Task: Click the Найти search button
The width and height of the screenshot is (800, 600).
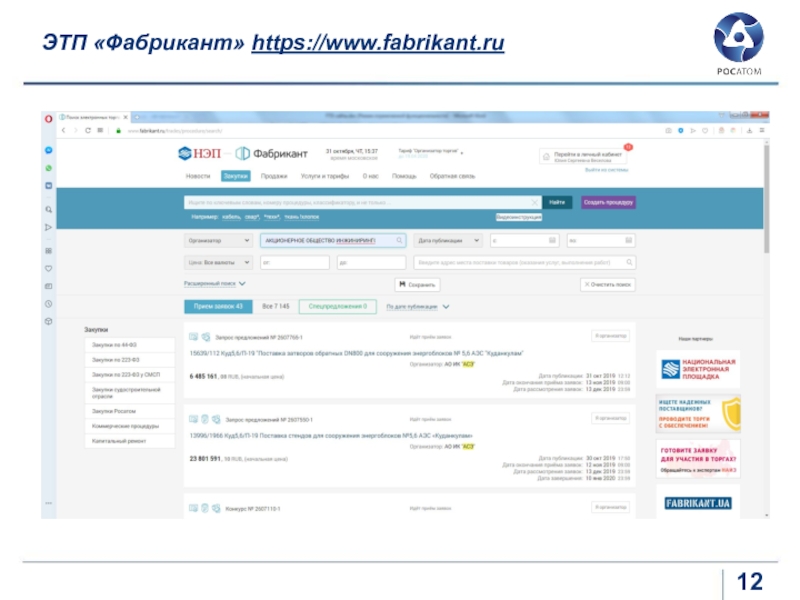Action: pos(557,203)
